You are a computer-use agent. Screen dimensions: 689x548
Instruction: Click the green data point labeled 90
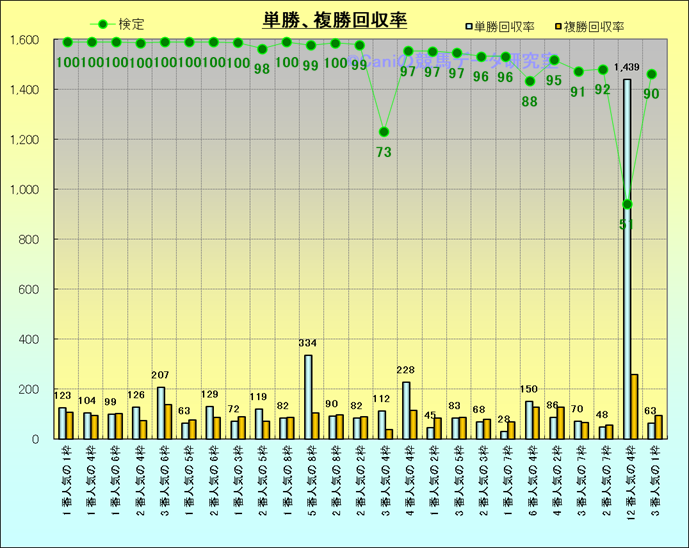(651, 74)
